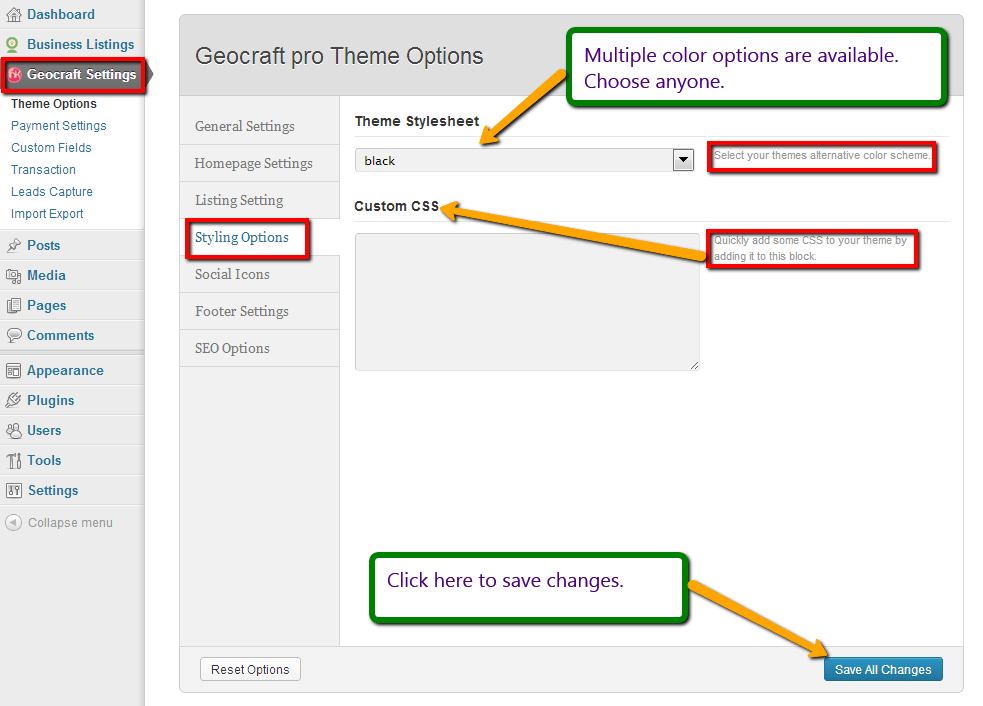This screenshot has height=706, width=983.
Task: Open Import Export submenu link
Action: [x=47, y=214]
